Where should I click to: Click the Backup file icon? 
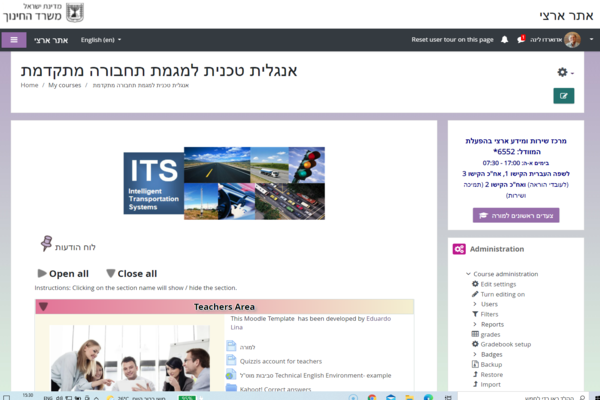pos(475,364)
